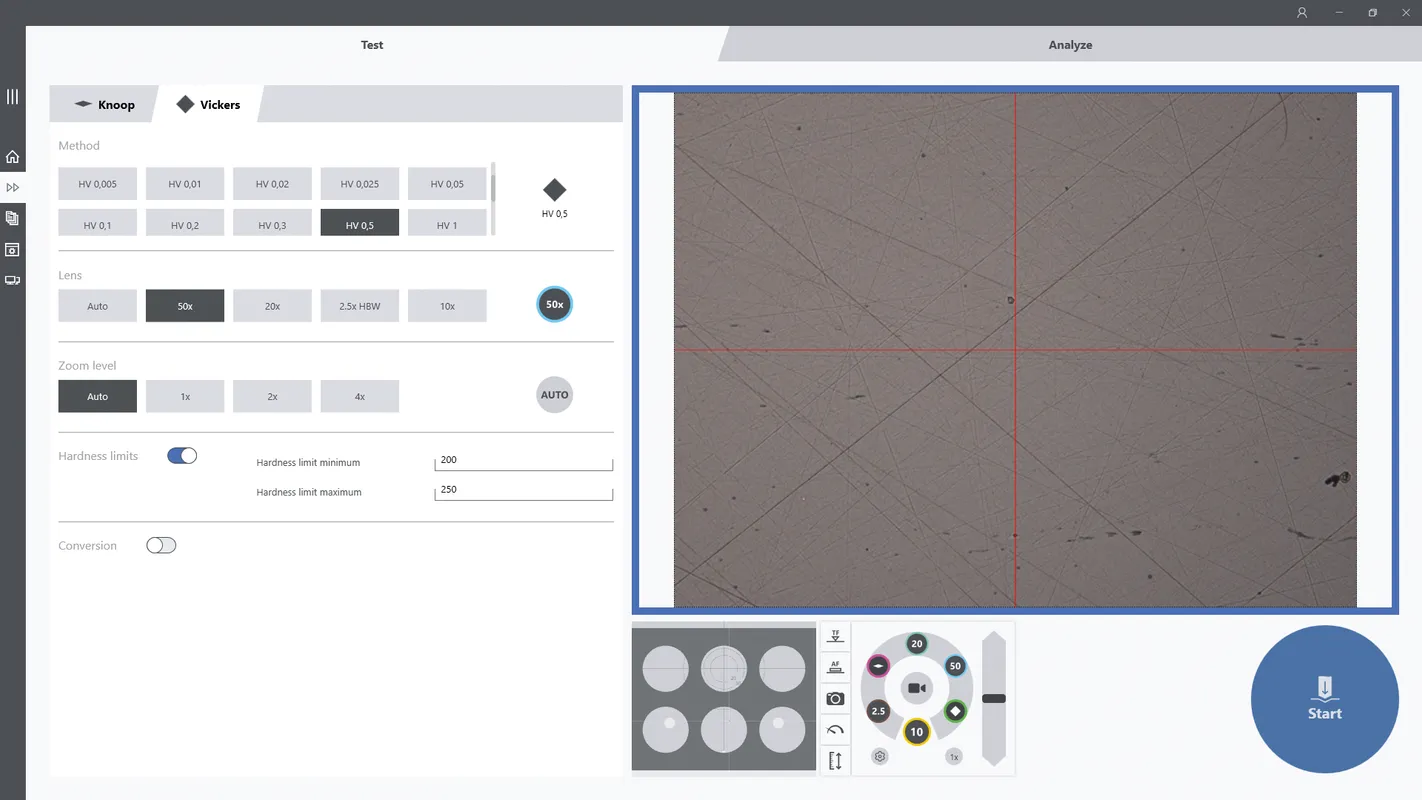Open the documents sidebar icon
The width and height of the screenshot is (1422, 800).
(x=12, y=218)
